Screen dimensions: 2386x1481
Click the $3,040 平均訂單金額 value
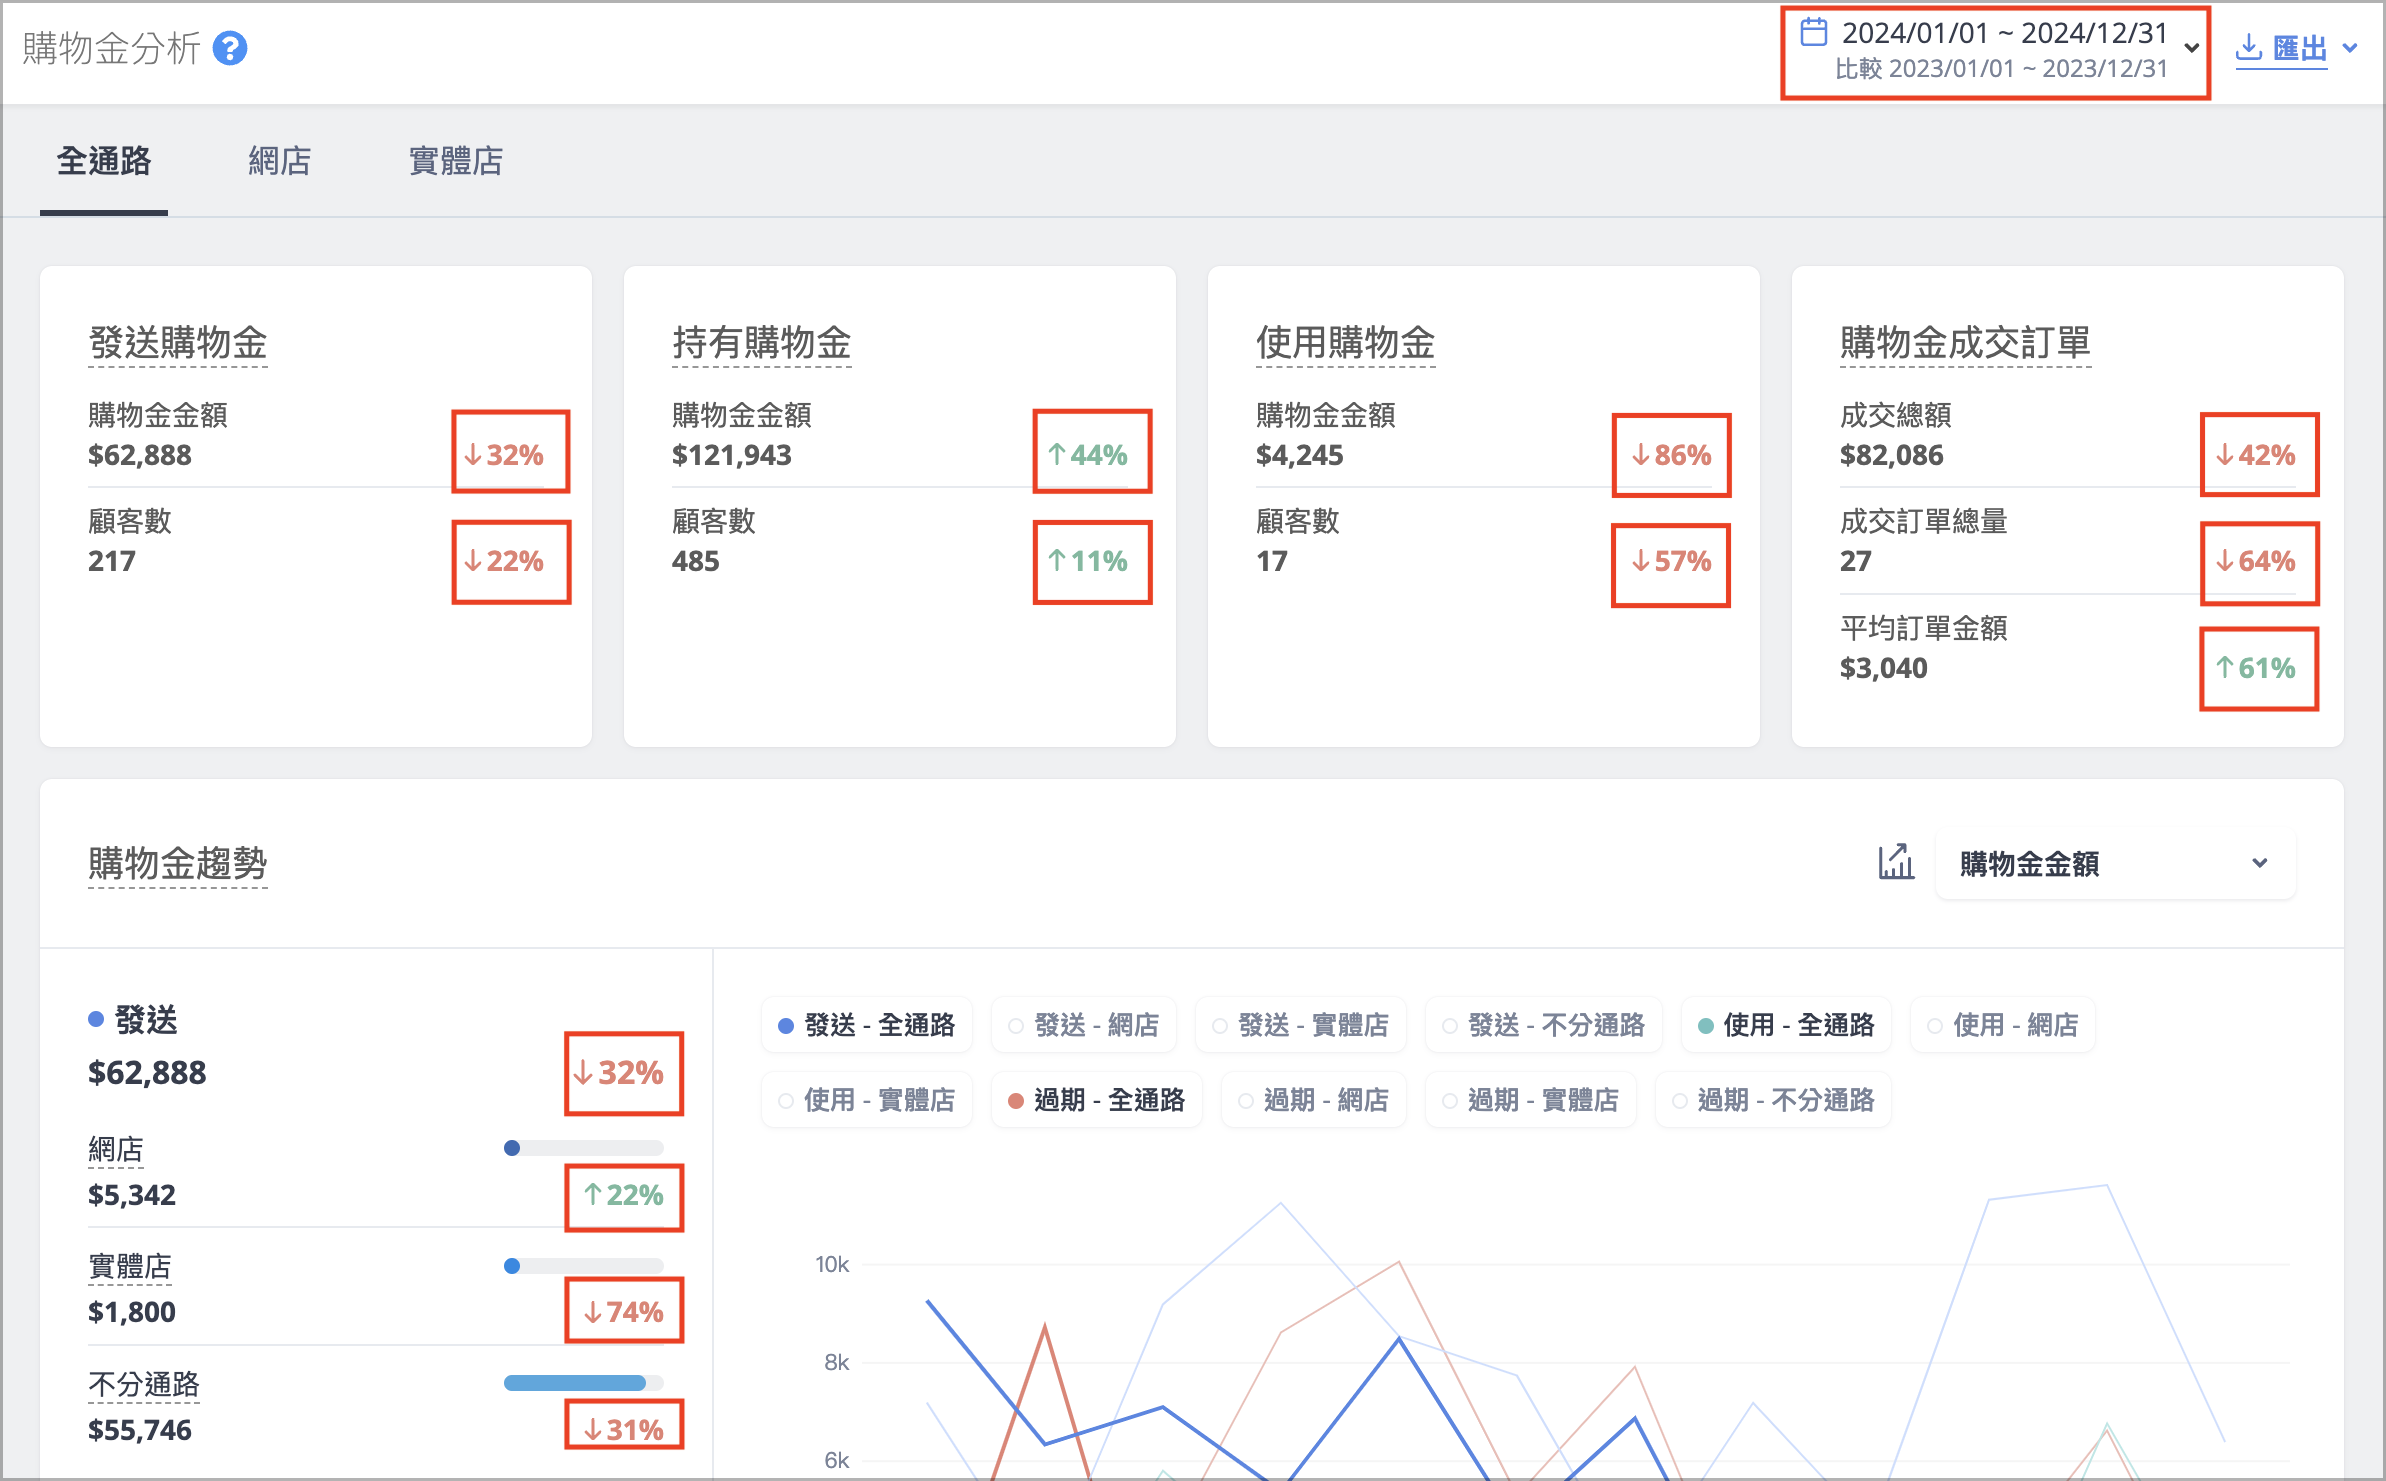[x=1884, y=668]
